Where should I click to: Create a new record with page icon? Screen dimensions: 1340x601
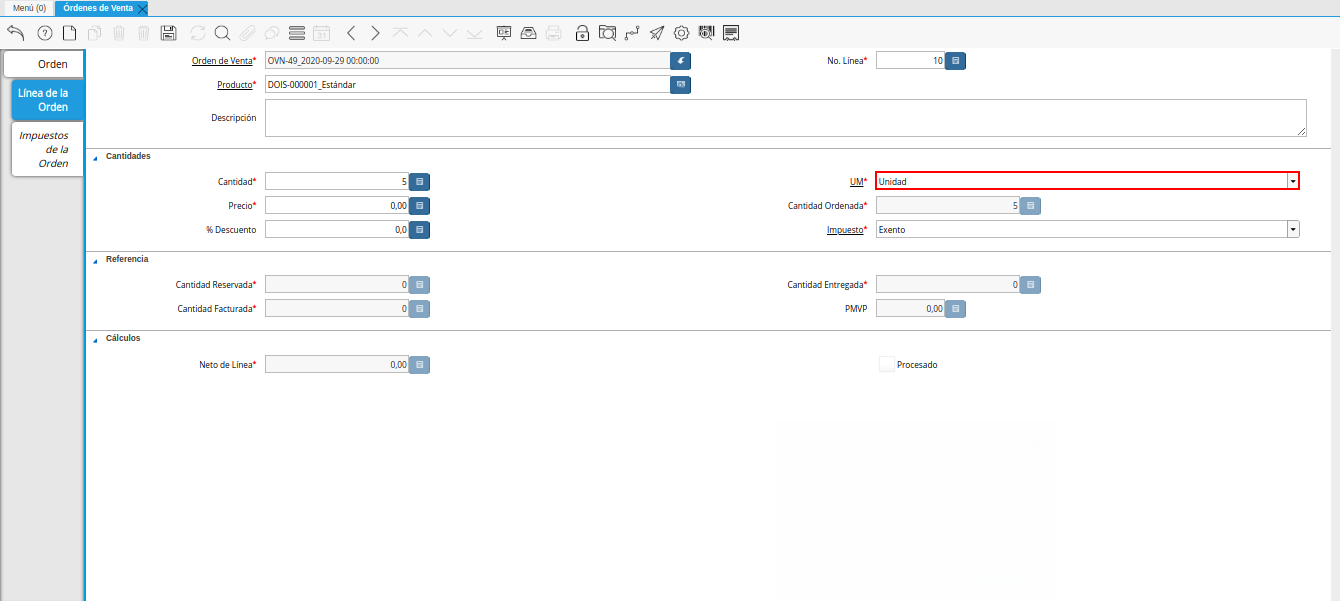tap(70, 33)
